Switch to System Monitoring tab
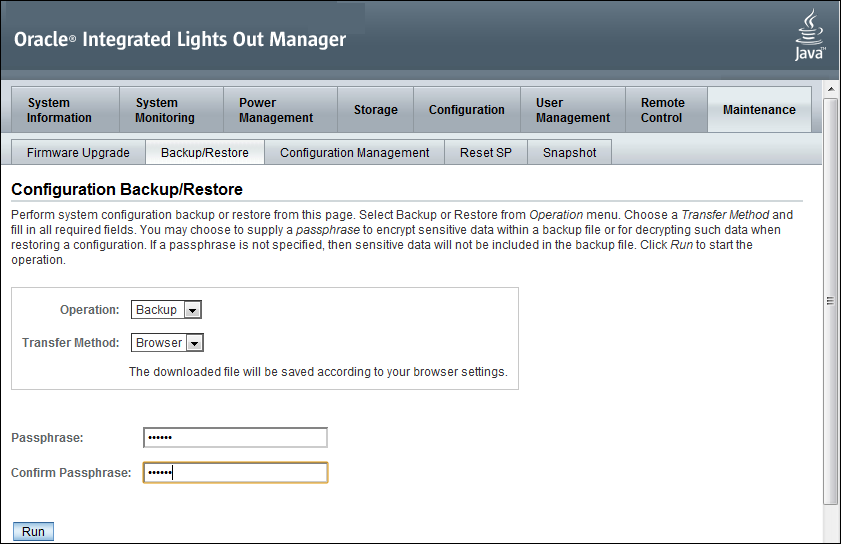The height and width of the screenshot is (544, 841). pyautogui.click(x=171, y=110)
